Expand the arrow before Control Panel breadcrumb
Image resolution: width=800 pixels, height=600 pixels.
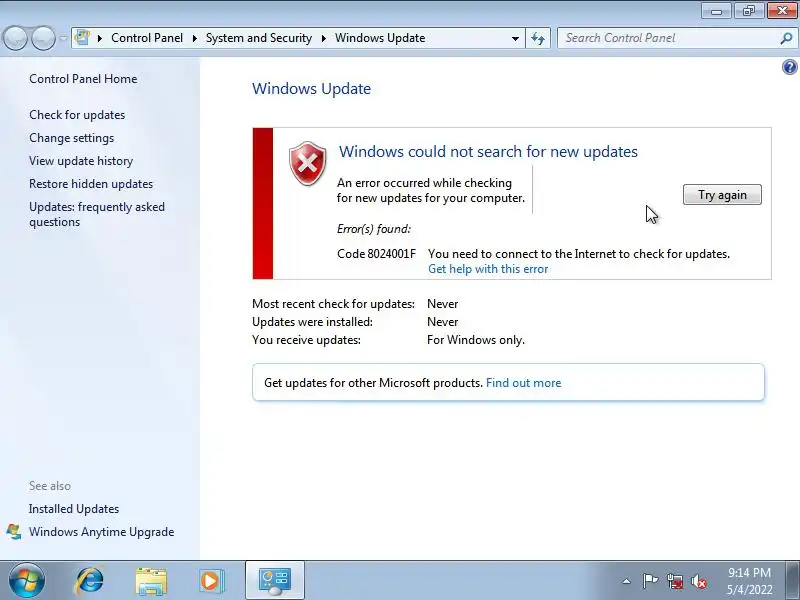100,38
